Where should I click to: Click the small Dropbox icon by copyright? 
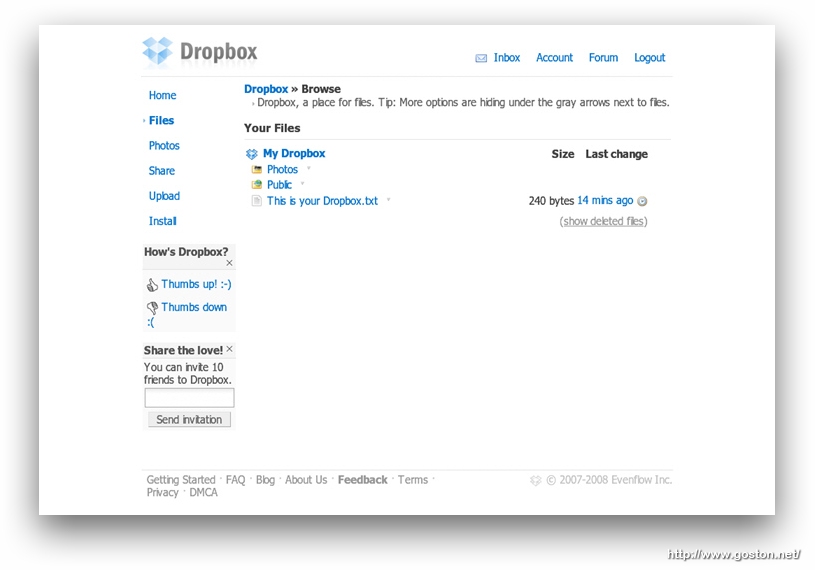(535, 481)
